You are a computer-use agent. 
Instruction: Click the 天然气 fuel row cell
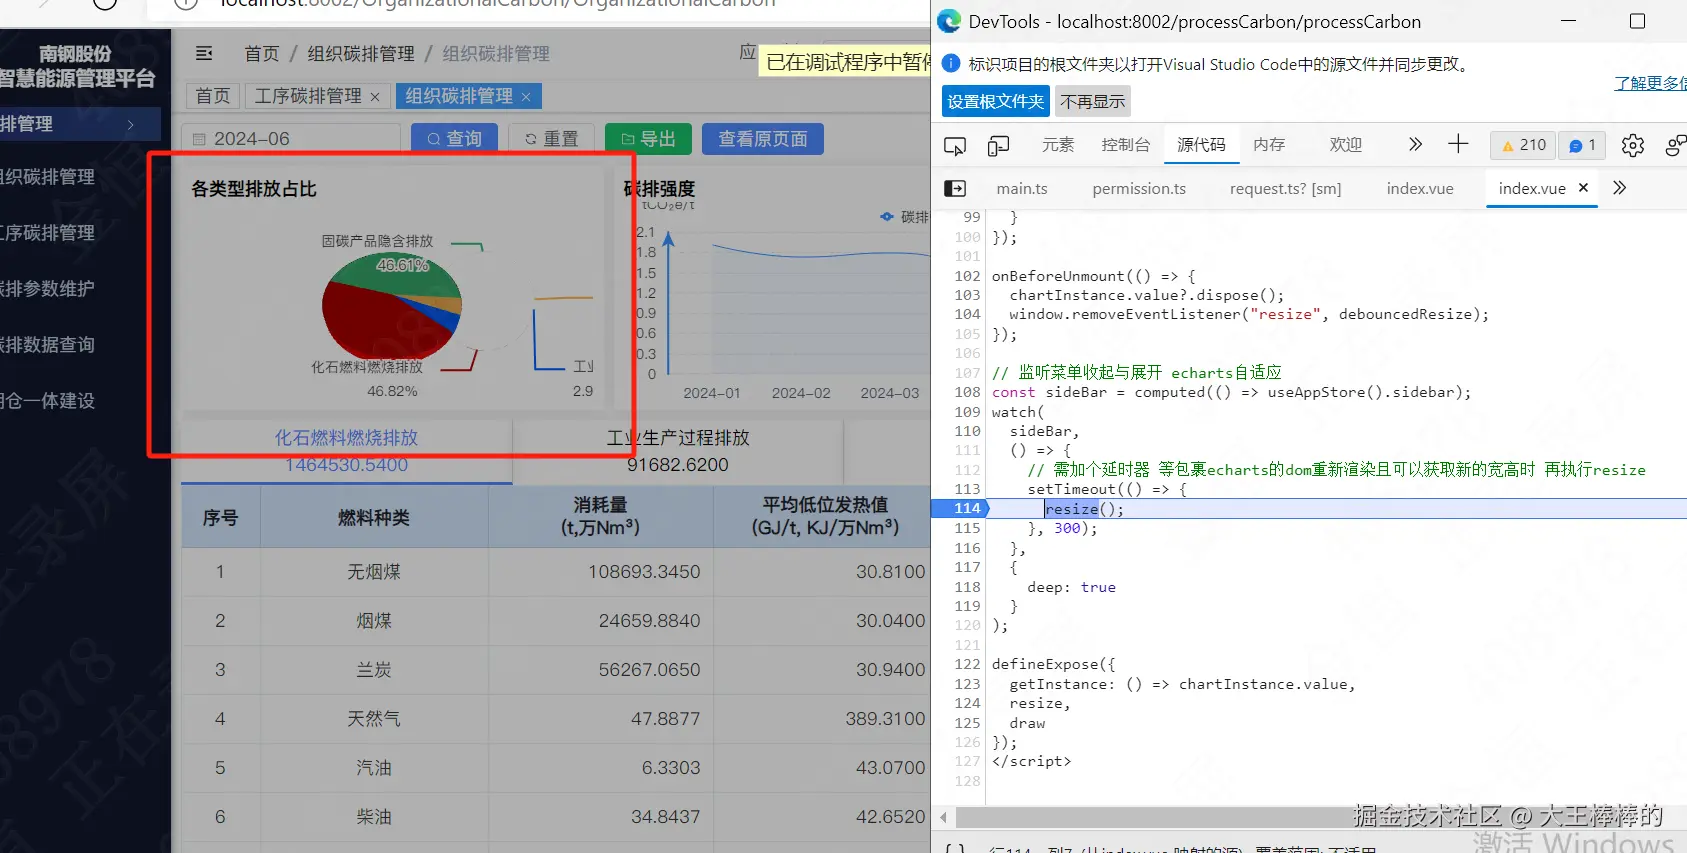coord(374,719)
